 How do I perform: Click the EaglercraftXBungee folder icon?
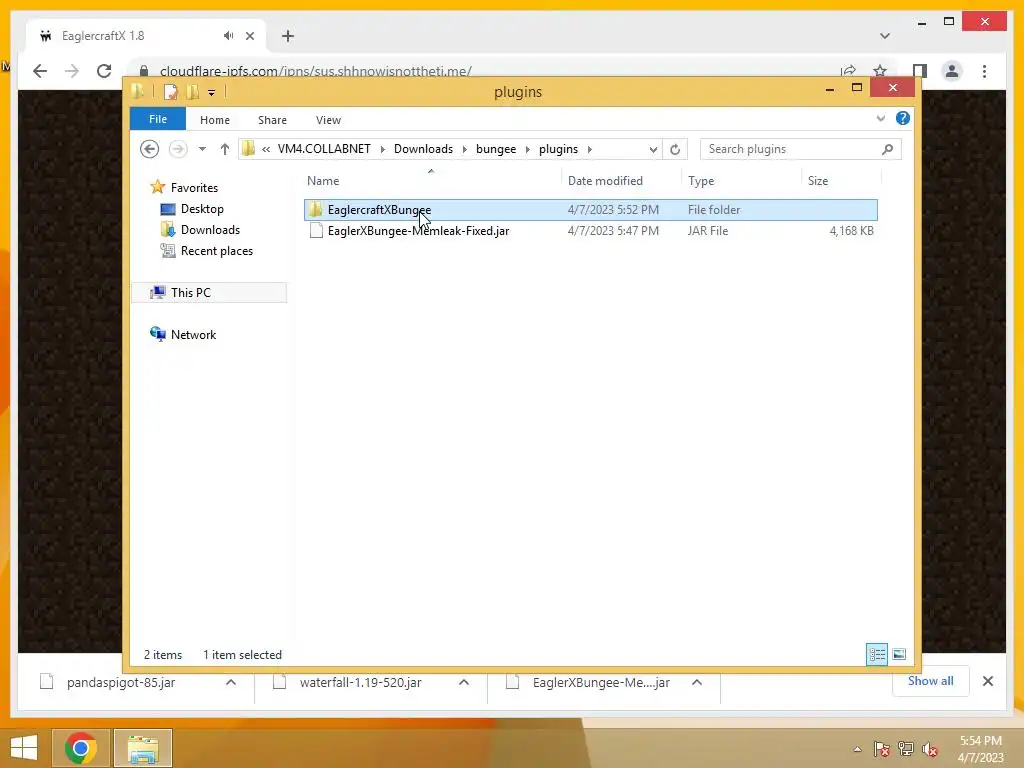pyautogui.click(x=315, y=209)
